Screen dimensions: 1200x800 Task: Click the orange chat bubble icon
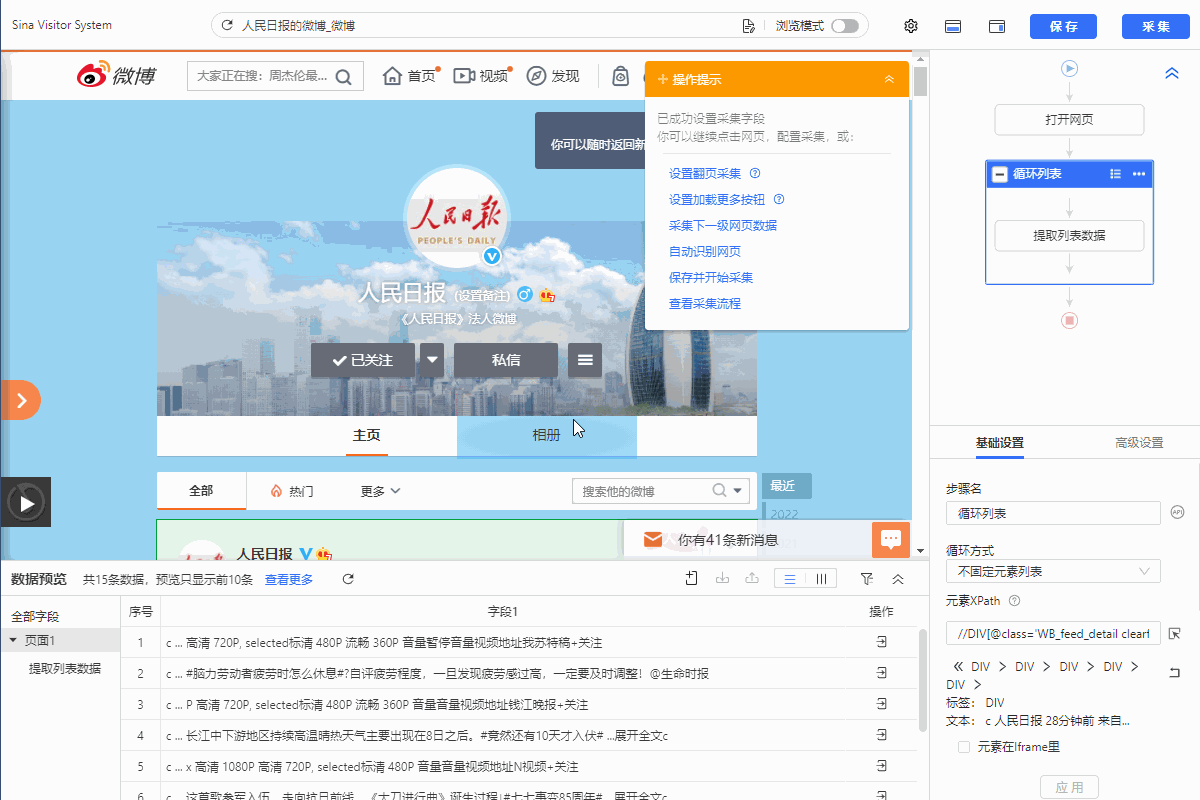(x=890, y=540)
